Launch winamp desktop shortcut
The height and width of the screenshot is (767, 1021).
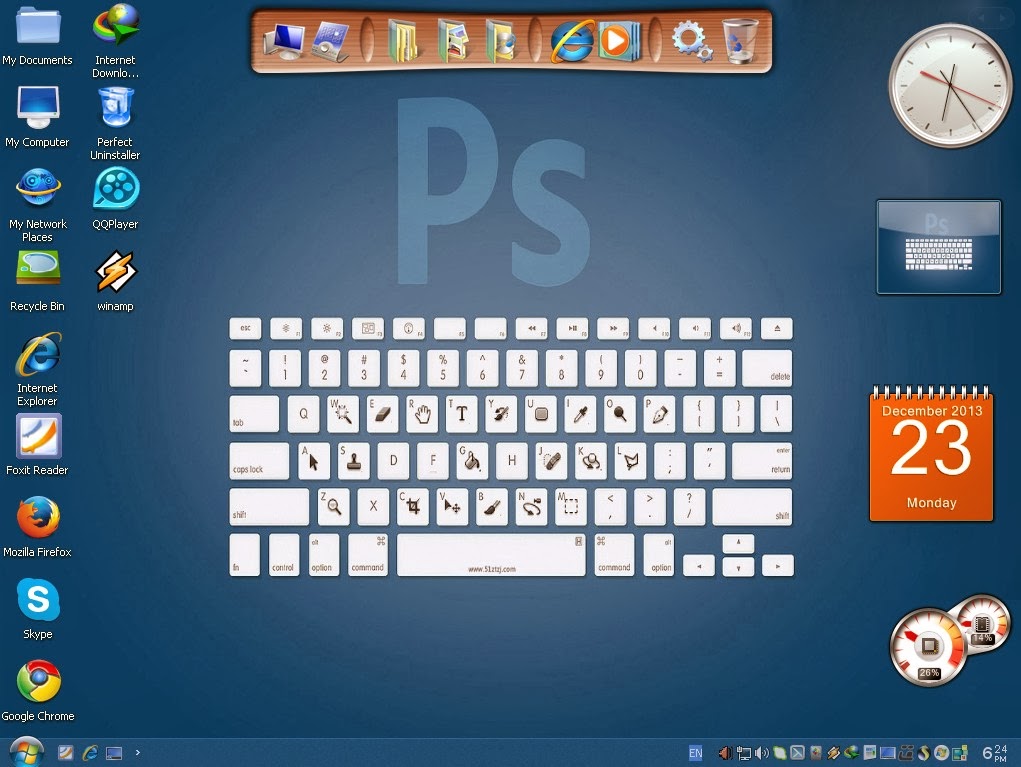115,281
